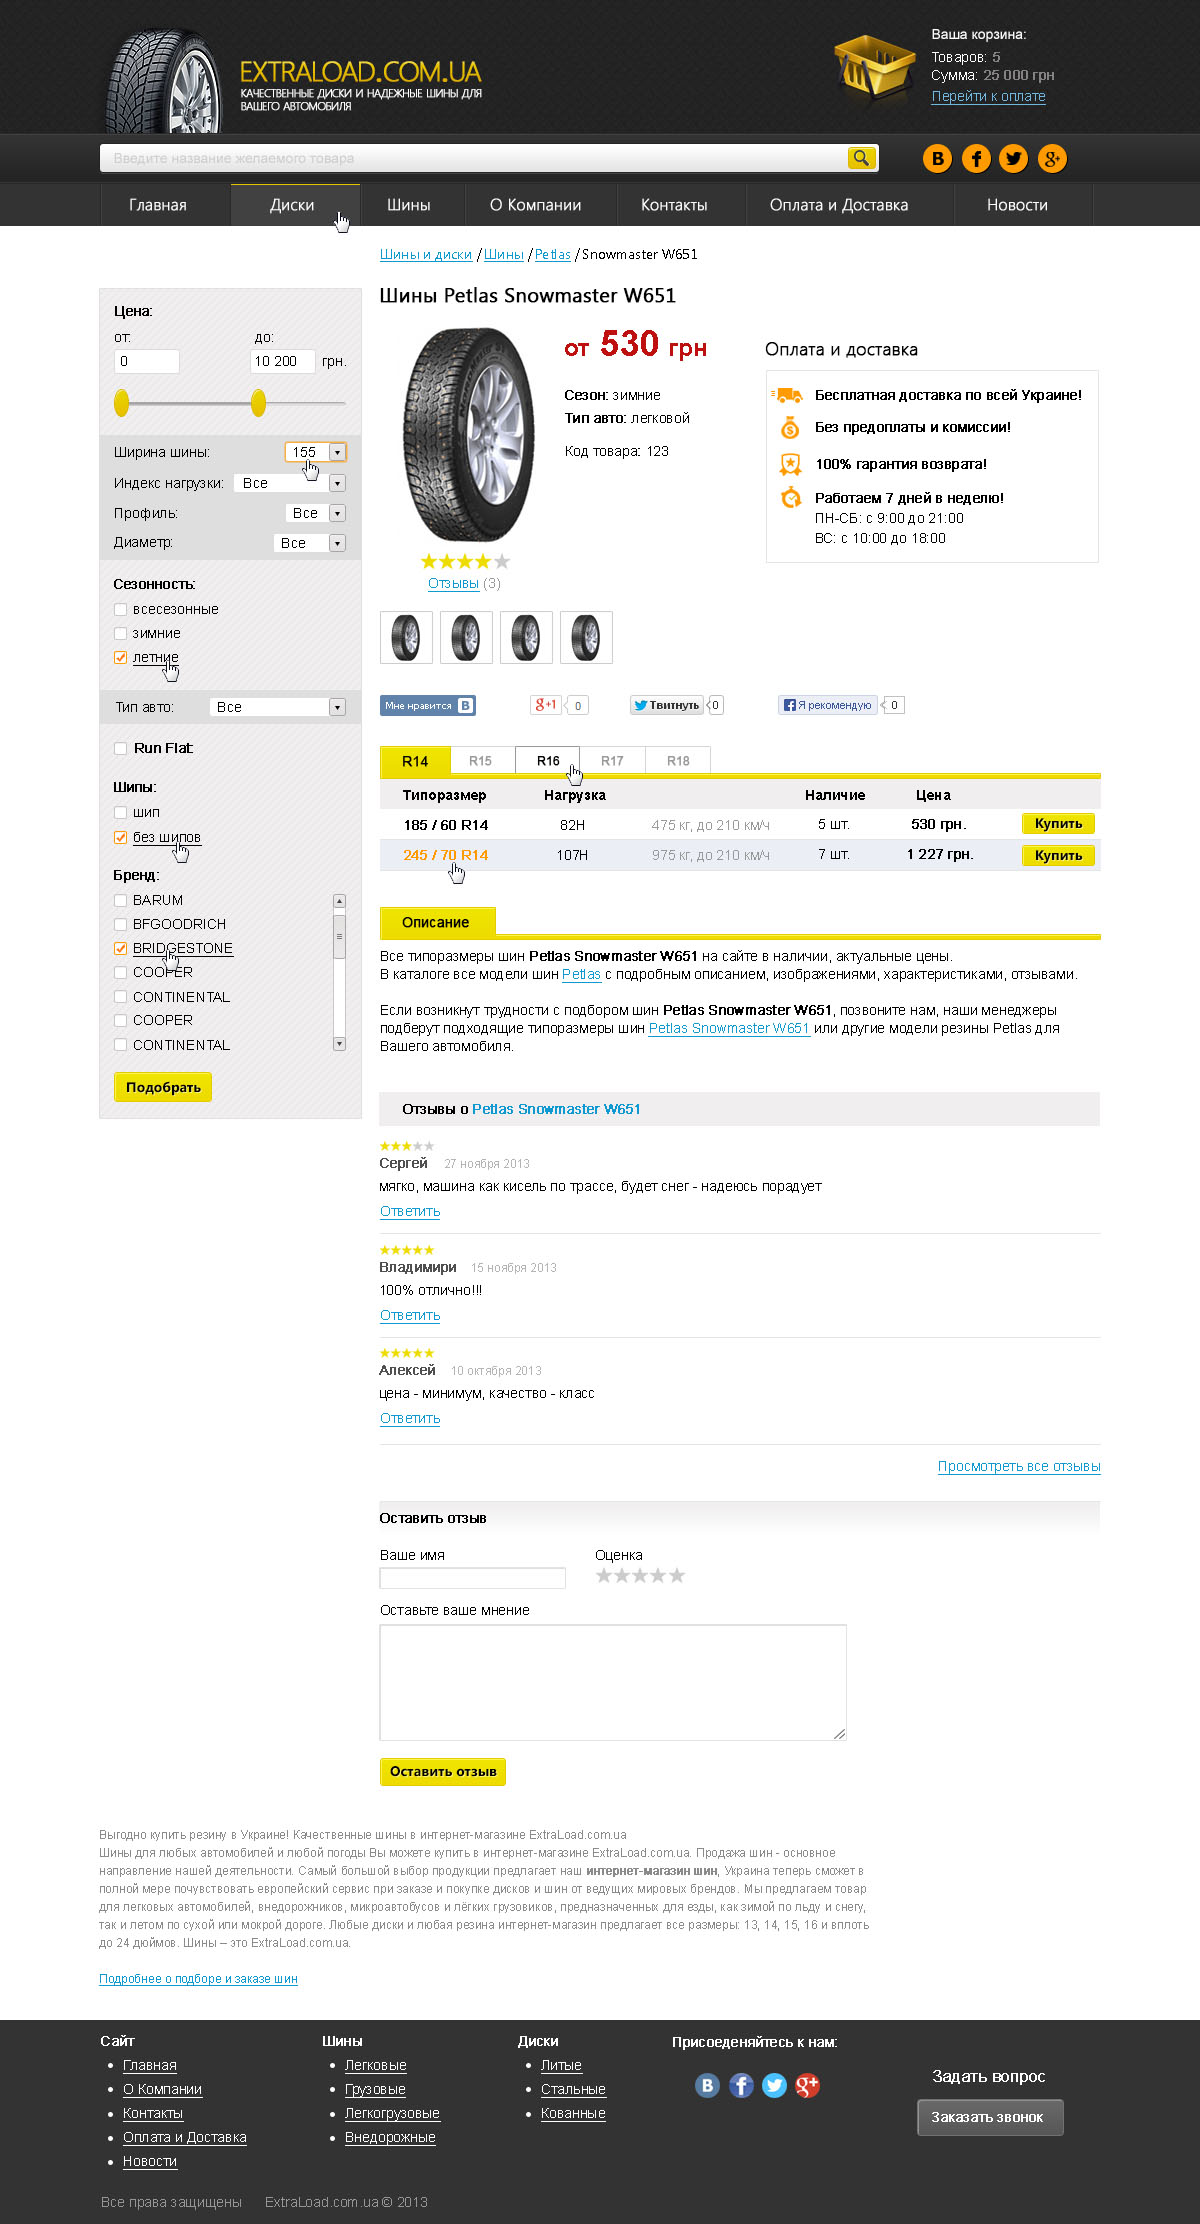1200x2224 pixels.
Task: Open Google Plus icon in header
Action: point(1052,158)
